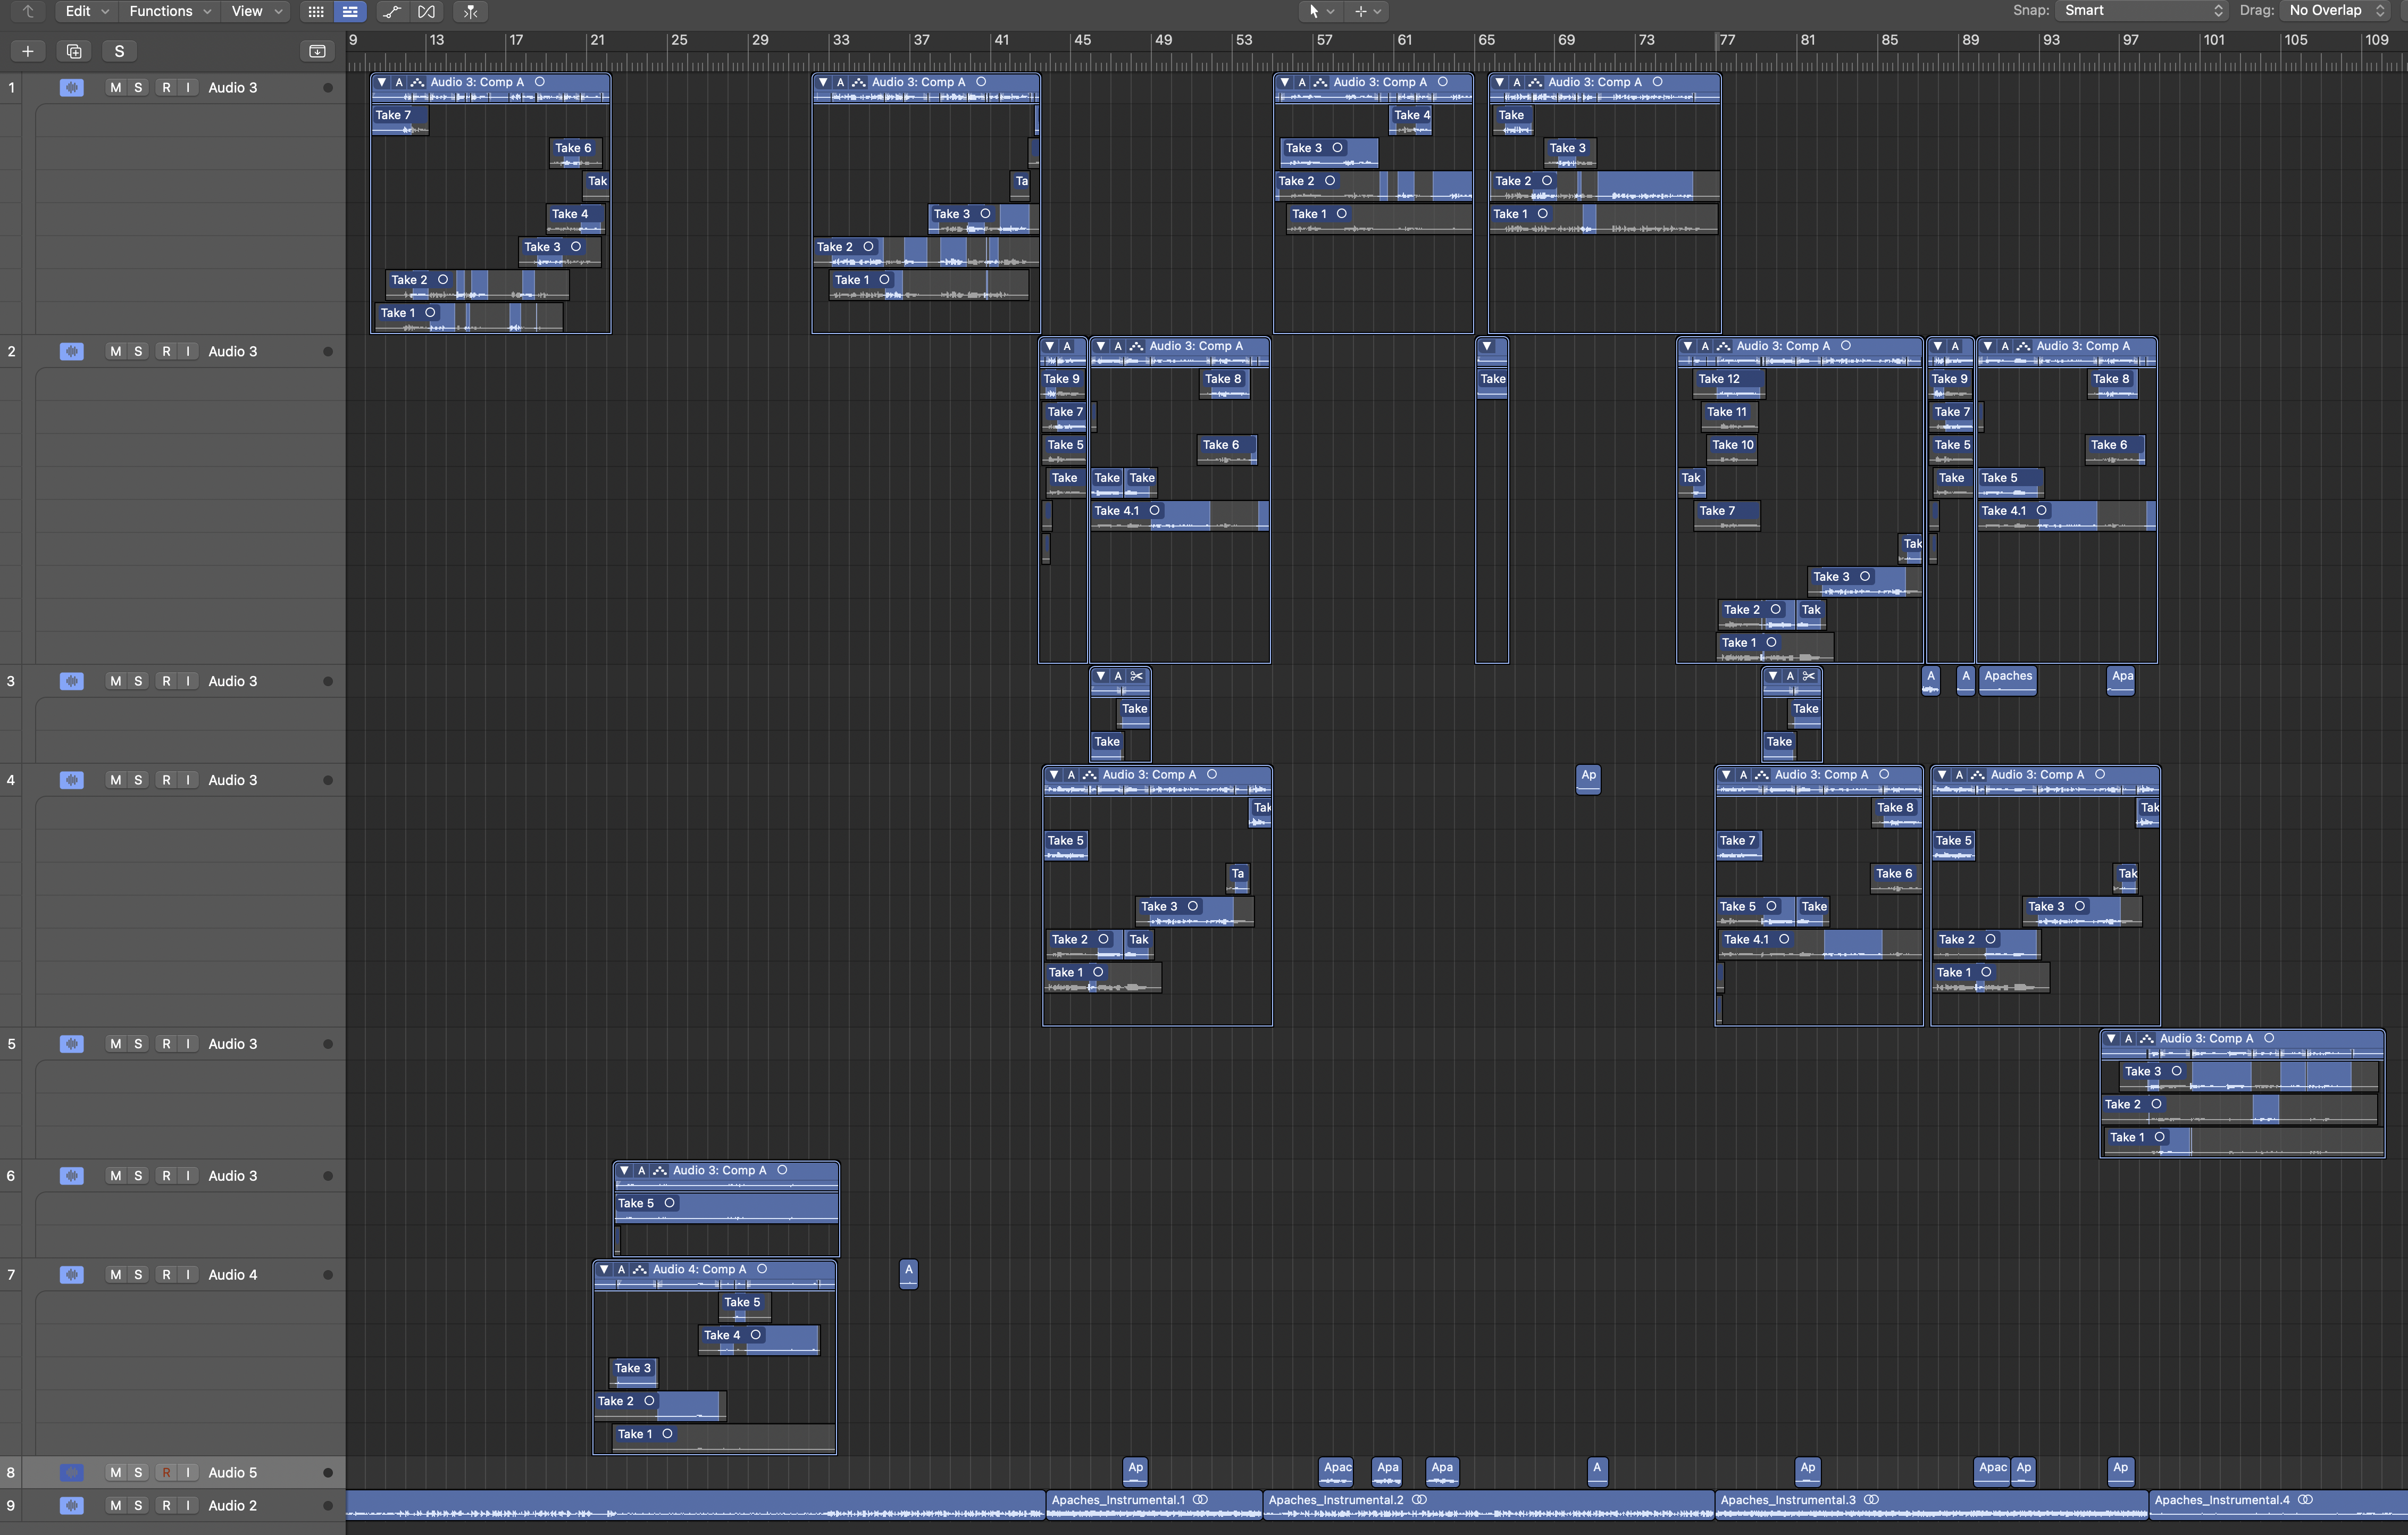Click the global Solo S button

coord(120,51)
